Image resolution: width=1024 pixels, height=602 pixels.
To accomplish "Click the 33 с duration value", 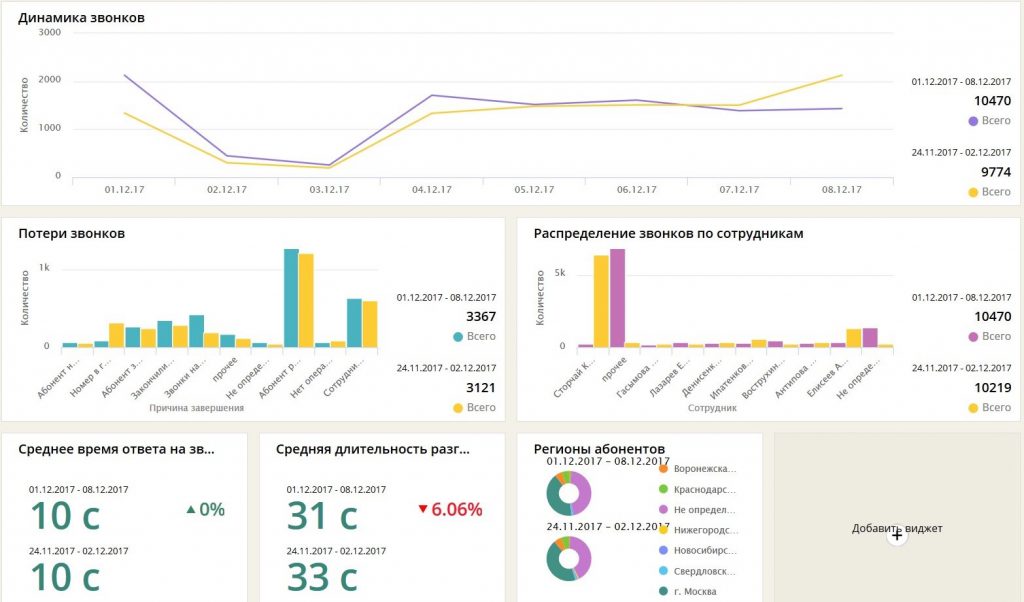I will (x=322, y=578).
